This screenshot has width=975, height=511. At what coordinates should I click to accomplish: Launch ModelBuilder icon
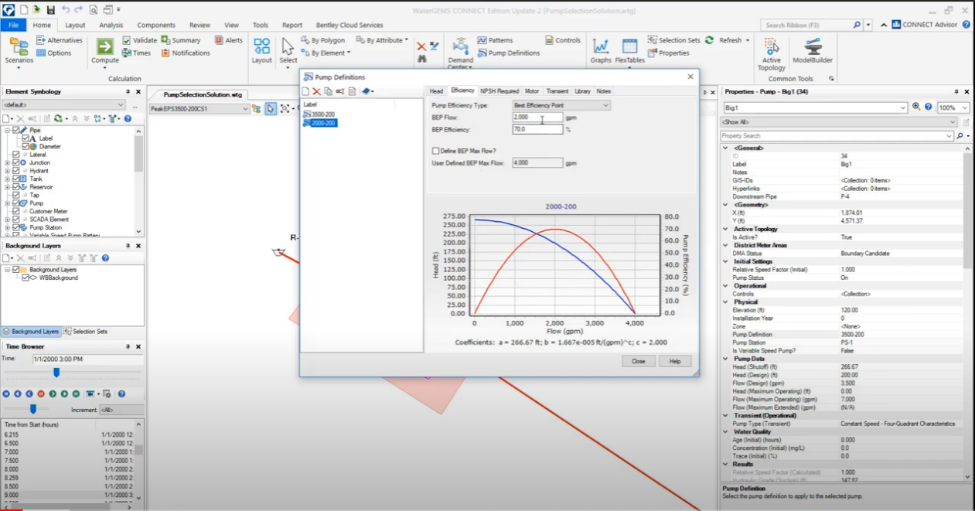coord(812,46)
